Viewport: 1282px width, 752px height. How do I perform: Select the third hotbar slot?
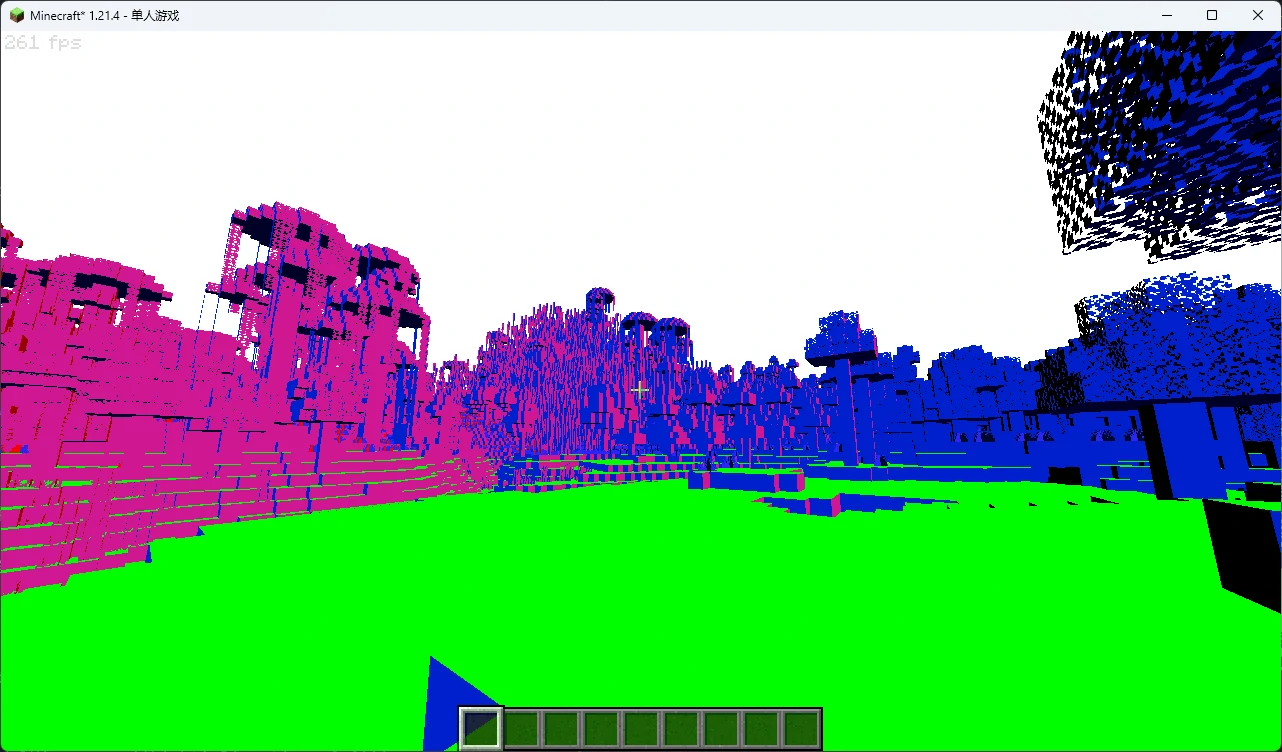point(560,728)
